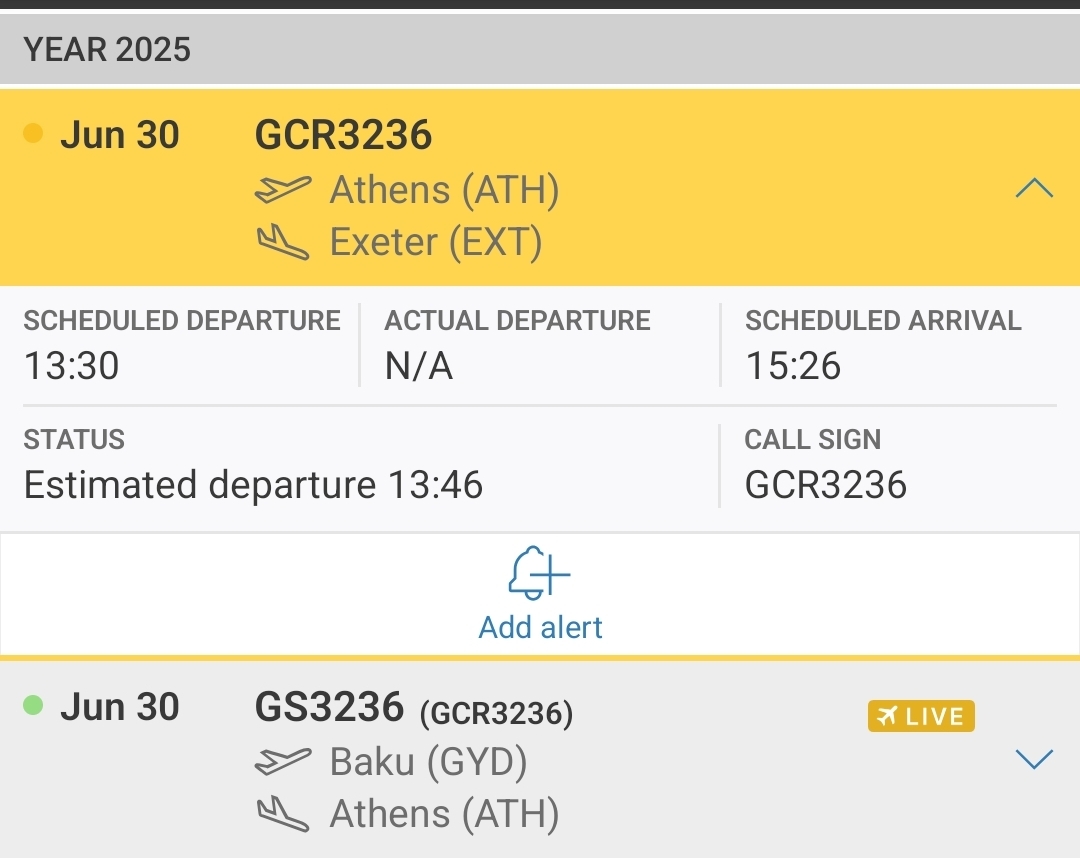
Task: Click the Estimated departure 13:46 status text
Action: pos(254,484)
